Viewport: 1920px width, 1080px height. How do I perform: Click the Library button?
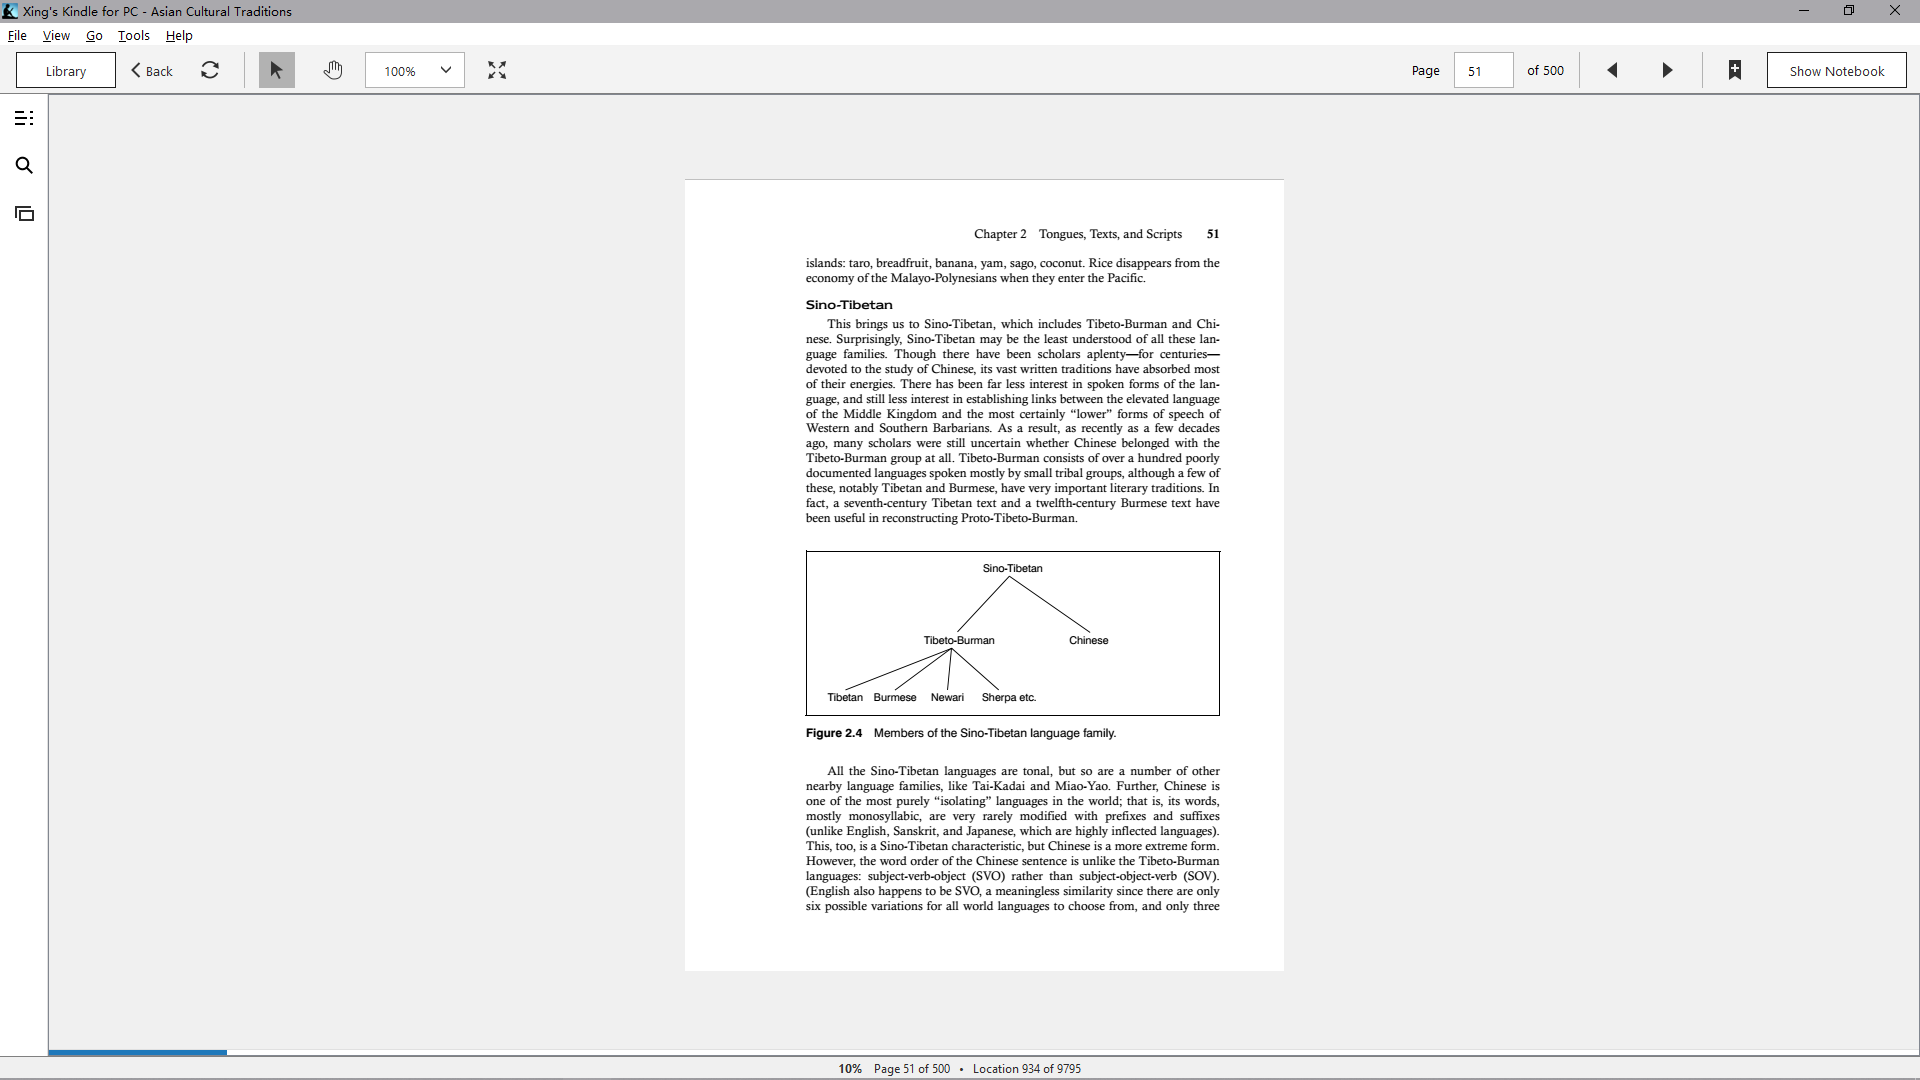[66, 70]
